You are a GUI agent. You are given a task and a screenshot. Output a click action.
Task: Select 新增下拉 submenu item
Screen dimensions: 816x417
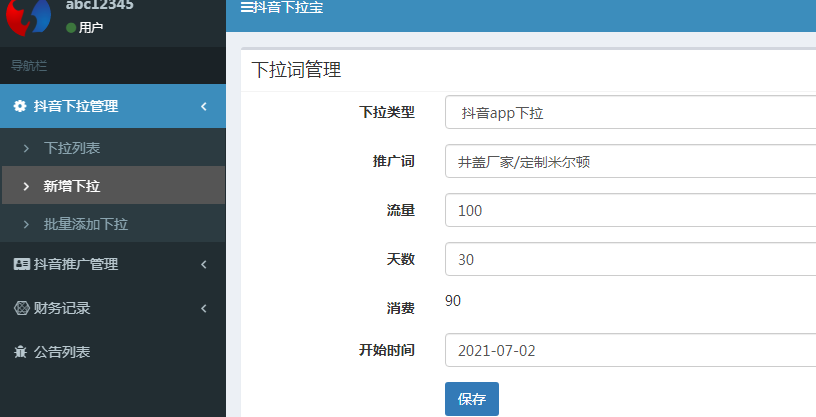[x=113, y=186]
